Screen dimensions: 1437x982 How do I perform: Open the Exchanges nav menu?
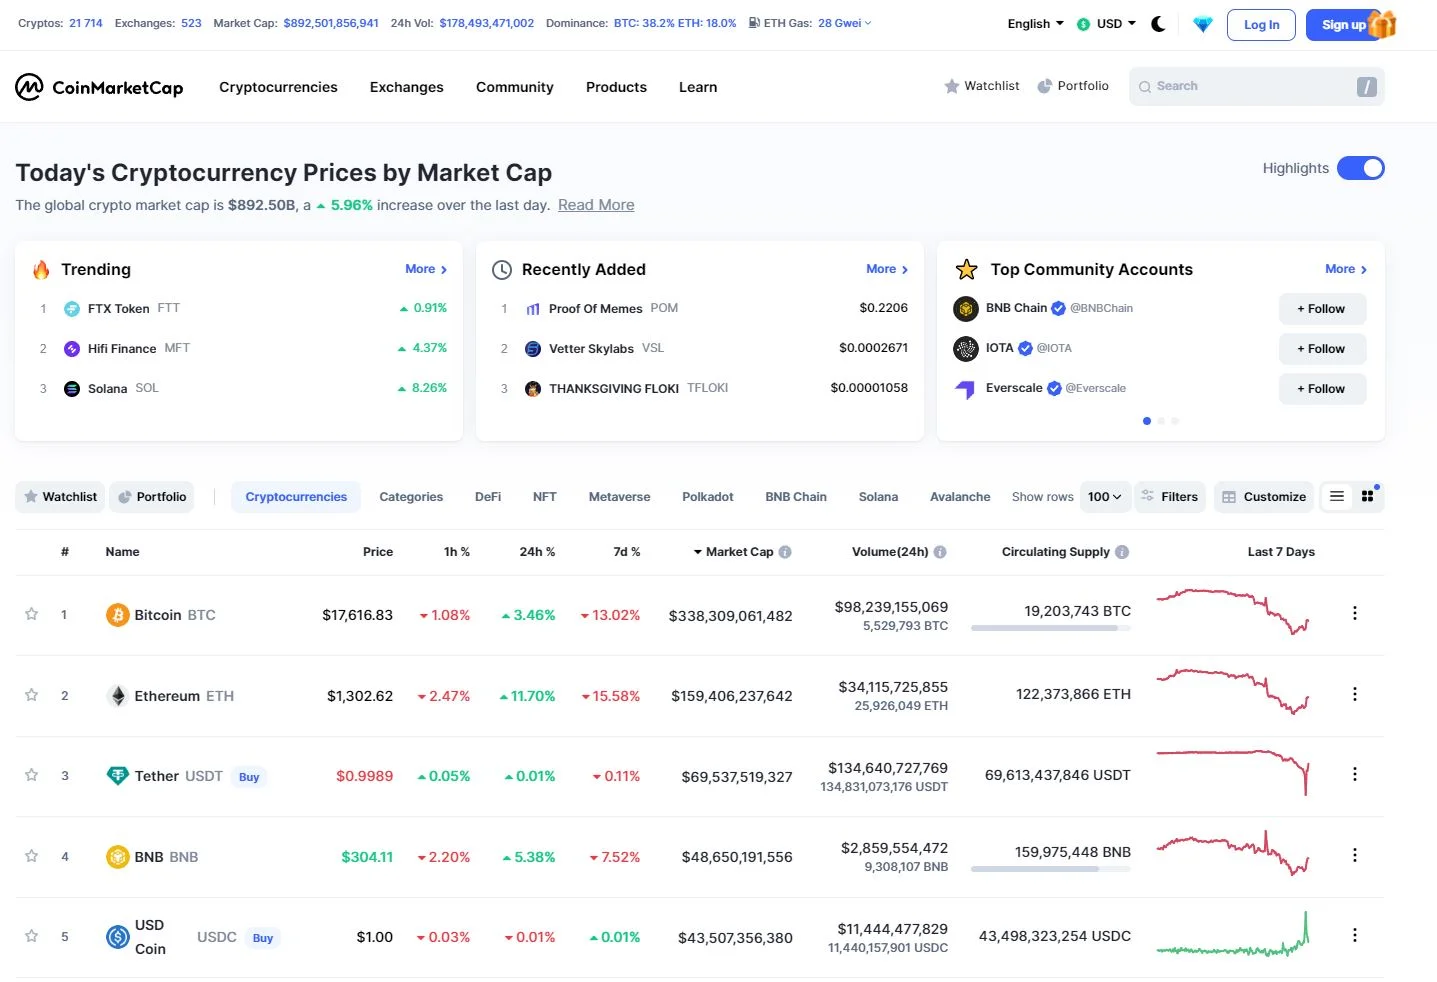[407, 87]
